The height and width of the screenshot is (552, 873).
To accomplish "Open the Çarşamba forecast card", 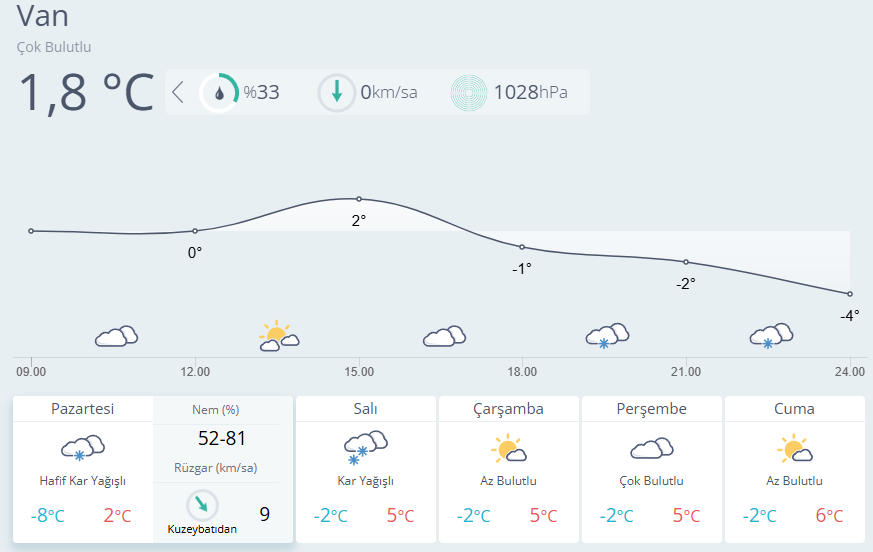I will pos(508,469).
